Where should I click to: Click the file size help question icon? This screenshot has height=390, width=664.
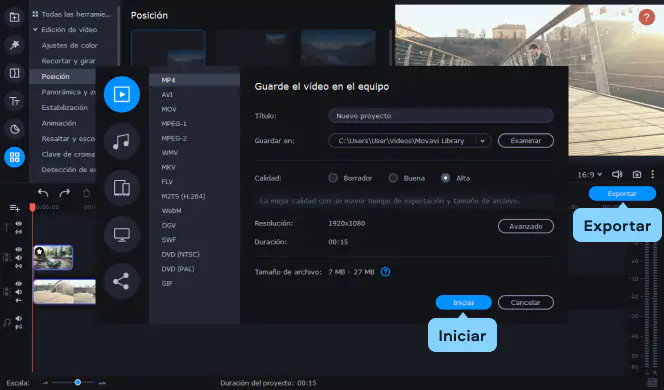pos(385,272)
